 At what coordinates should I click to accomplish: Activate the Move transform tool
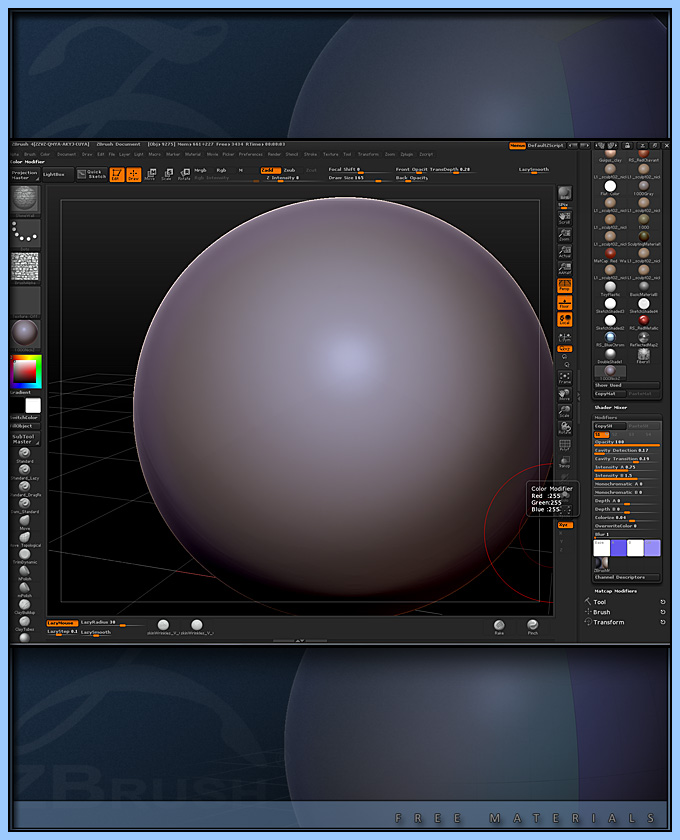click(x=151, y=175)
